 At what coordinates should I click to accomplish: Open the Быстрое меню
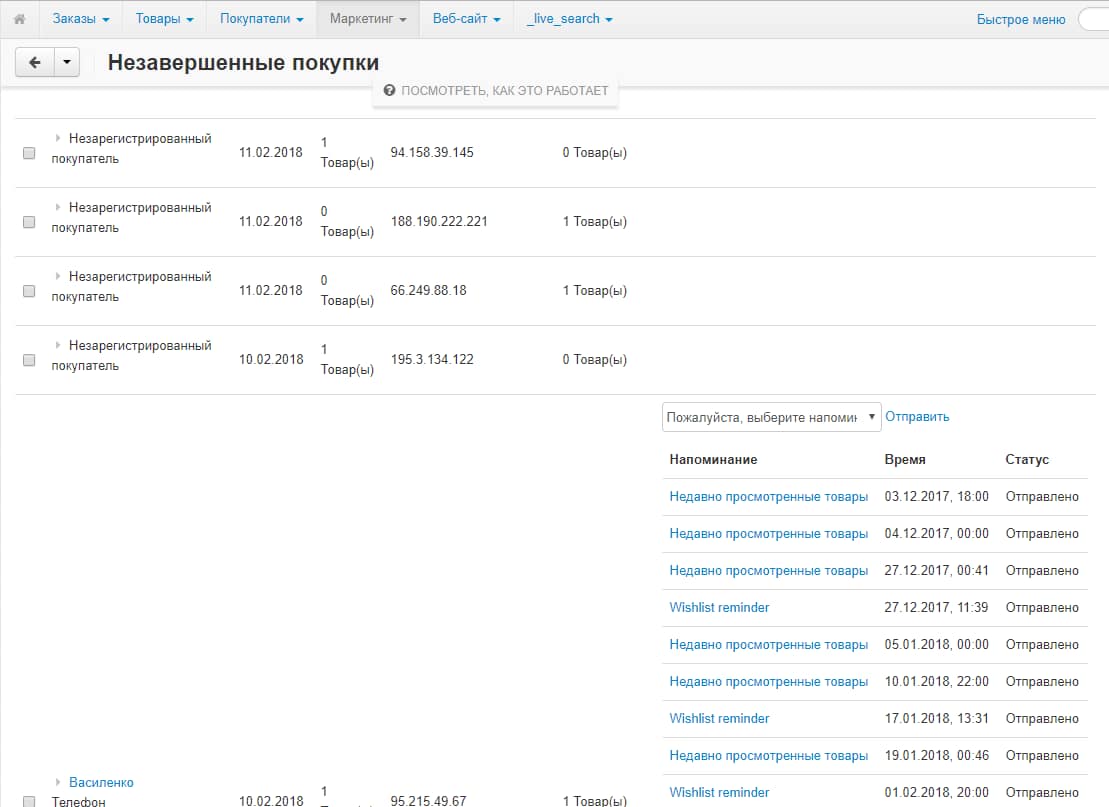point(1020,18)
